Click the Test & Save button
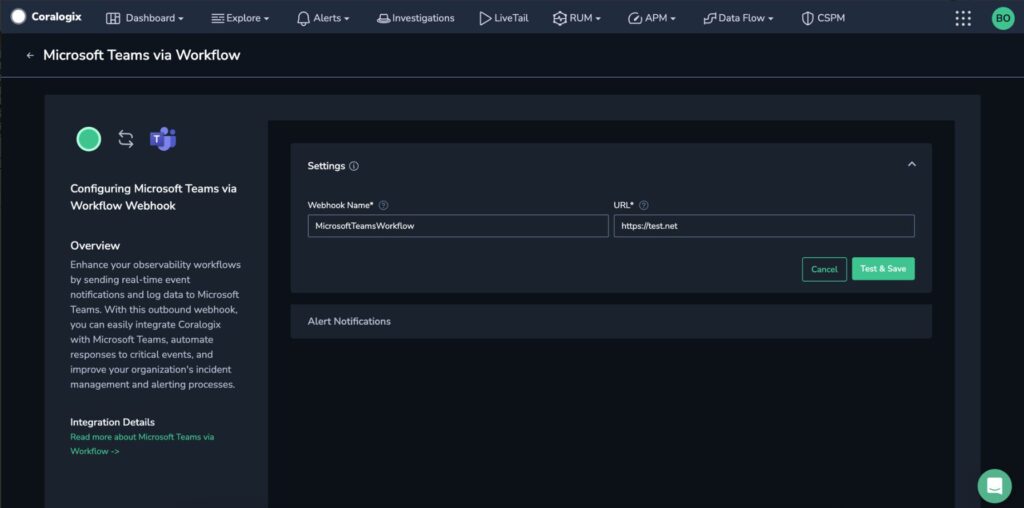Screen dimensions: 1024x508 point(883,269)
